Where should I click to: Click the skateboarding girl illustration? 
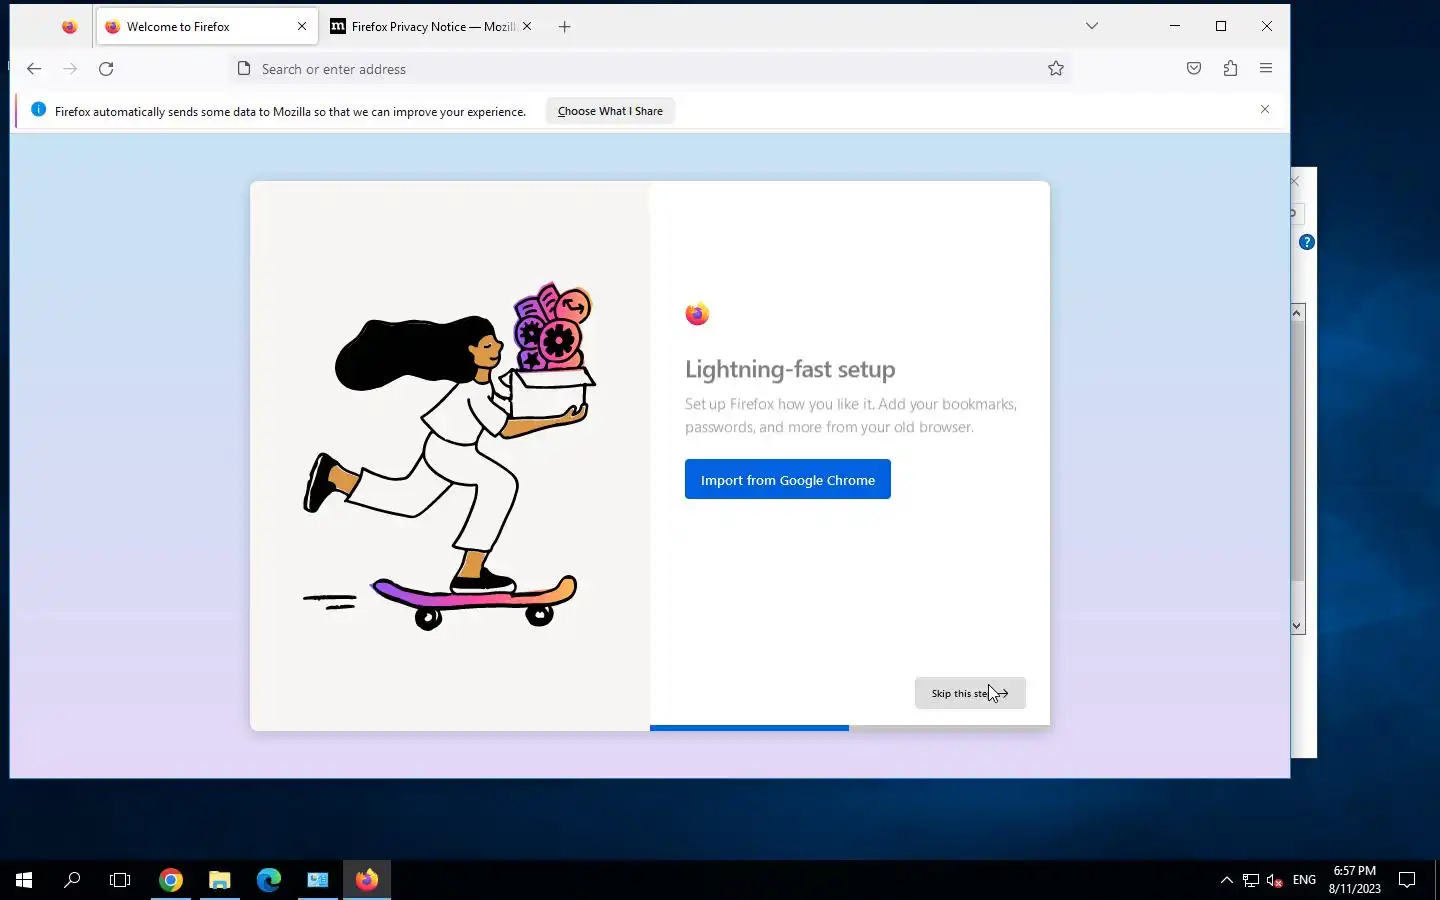tap(450, 456)
